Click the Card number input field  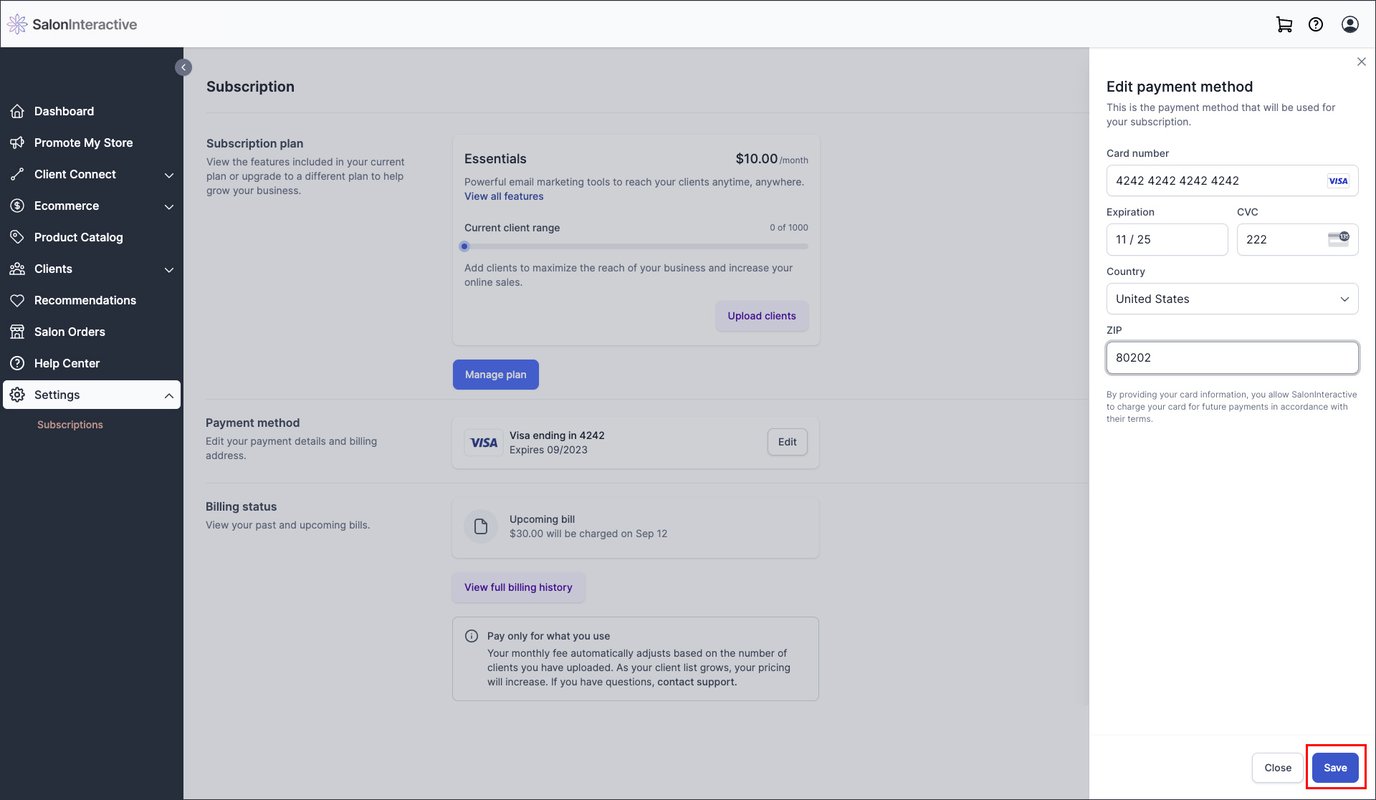pyautogui.click(x=1232, y=181)
